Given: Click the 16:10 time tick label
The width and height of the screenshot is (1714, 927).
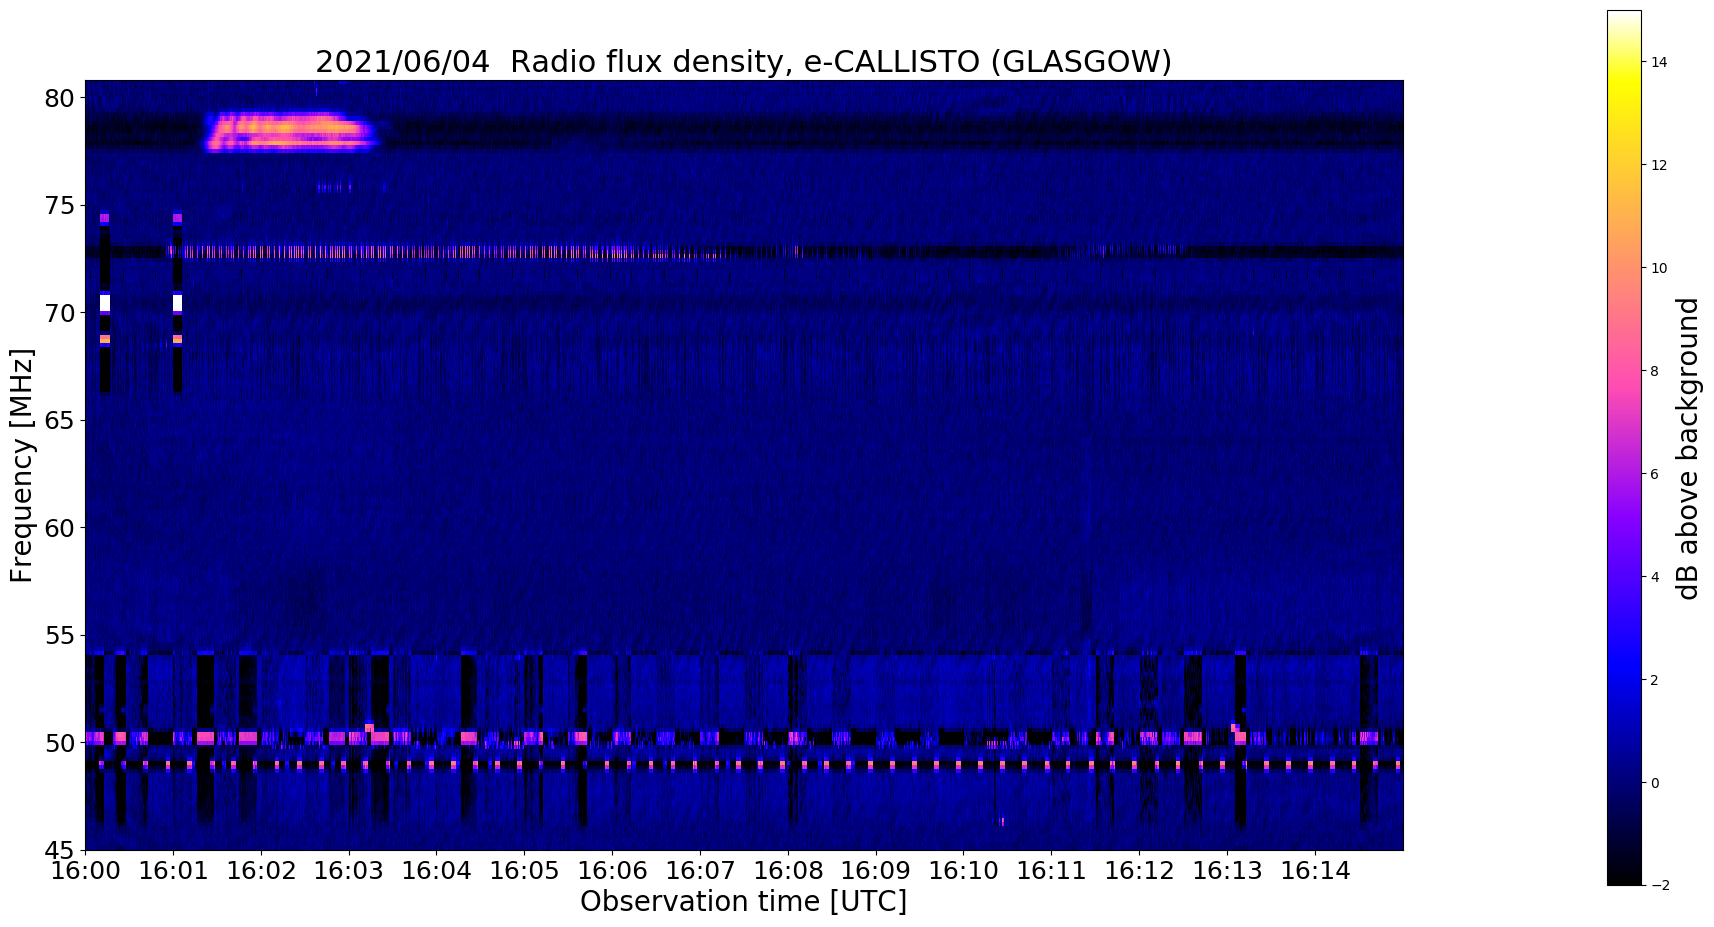Looking at the screenshot, I should click(x=964, y=870).
